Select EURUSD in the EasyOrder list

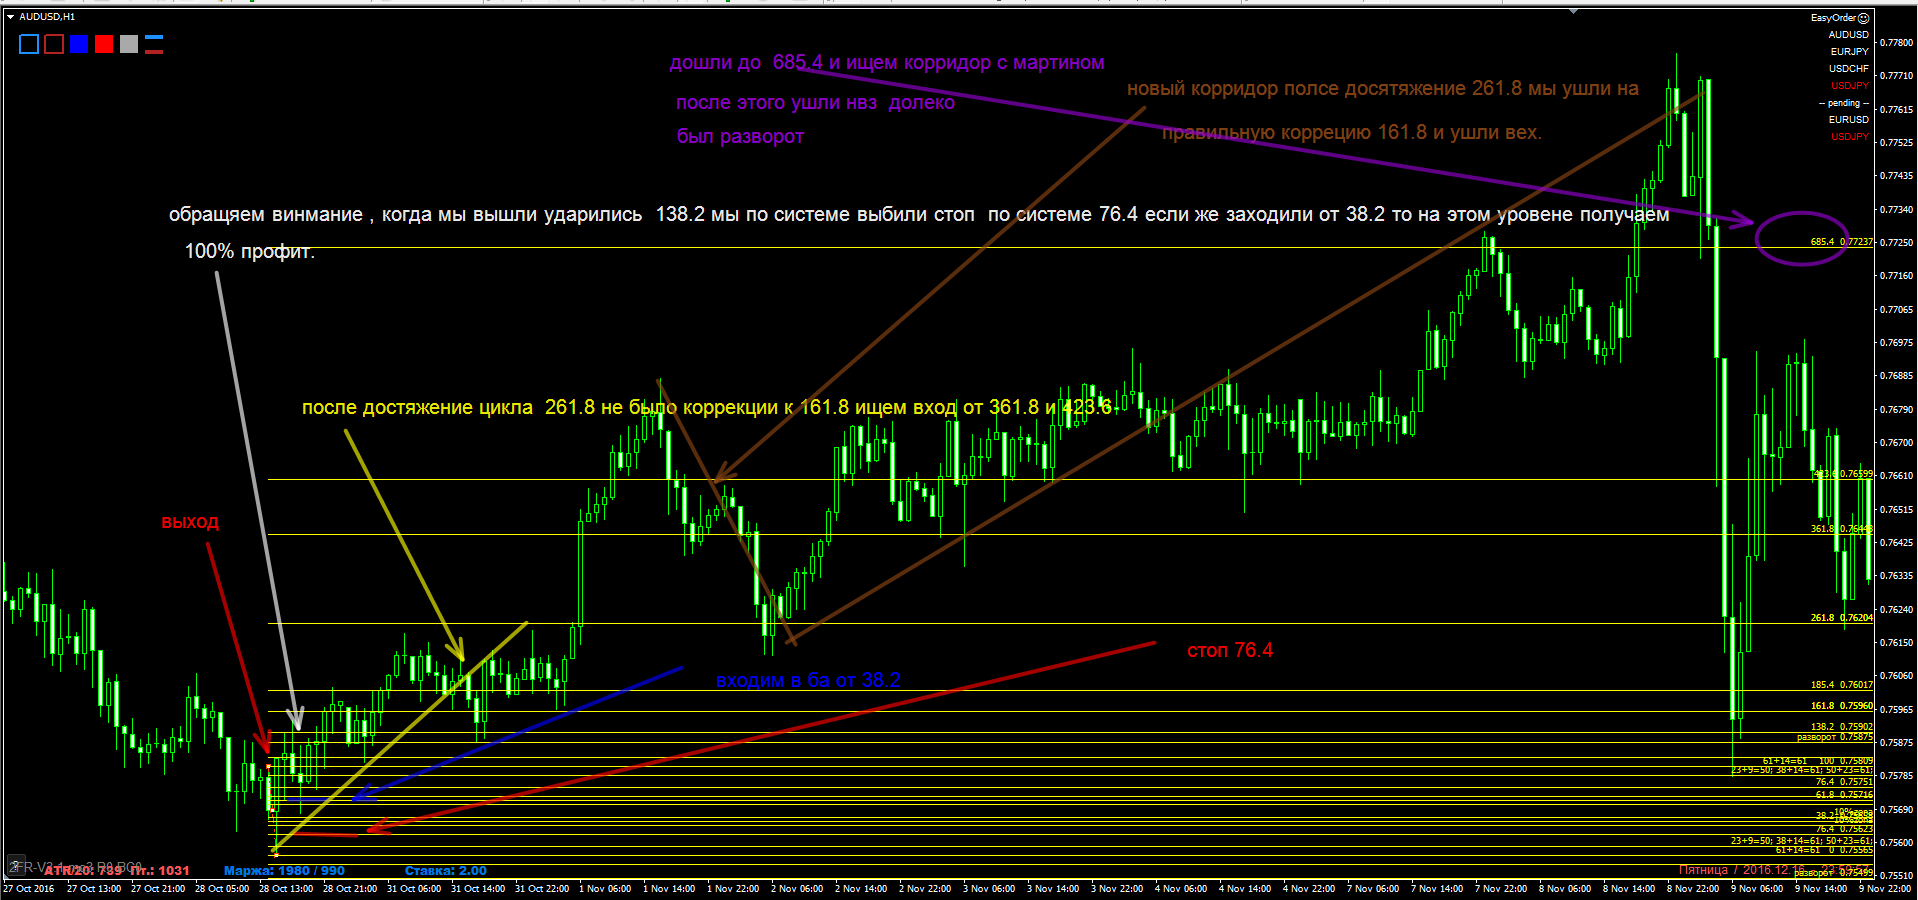tap(1849, 120)
